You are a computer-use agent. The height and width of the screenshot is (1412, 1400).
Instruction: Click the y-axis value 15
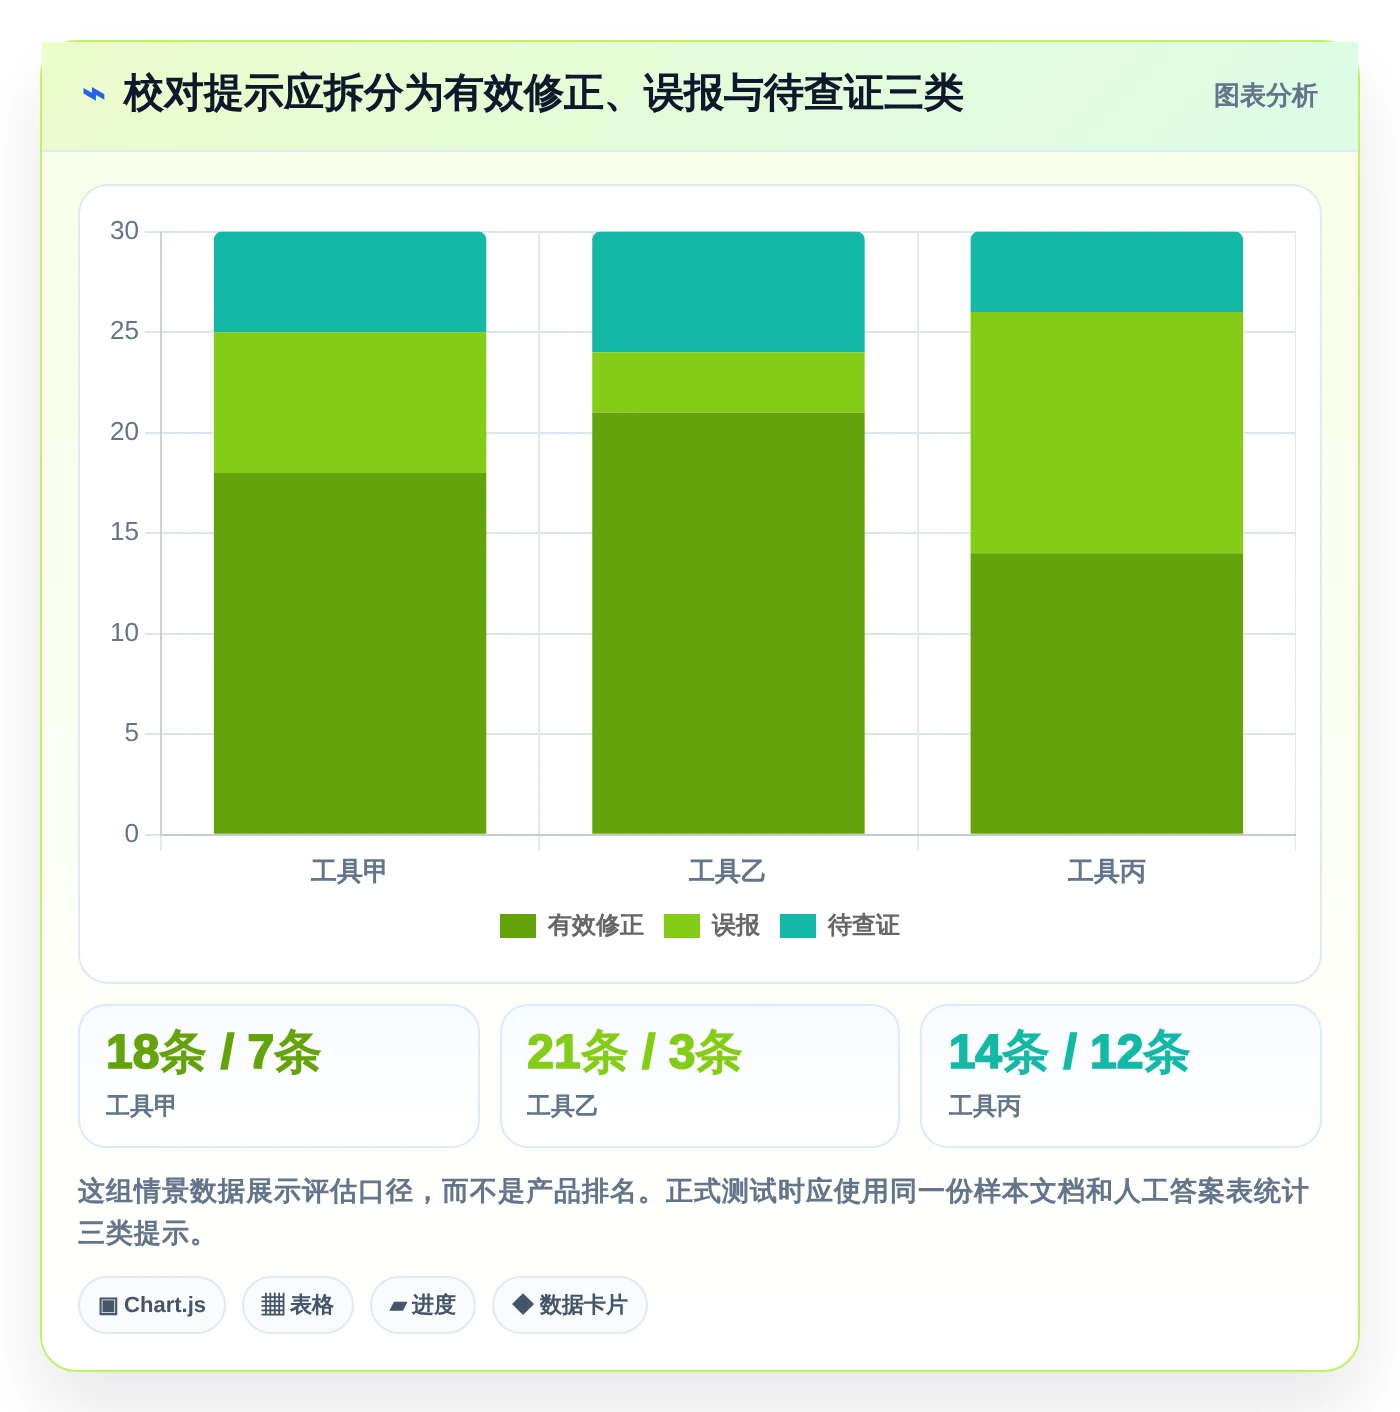[x=125, y=532]
